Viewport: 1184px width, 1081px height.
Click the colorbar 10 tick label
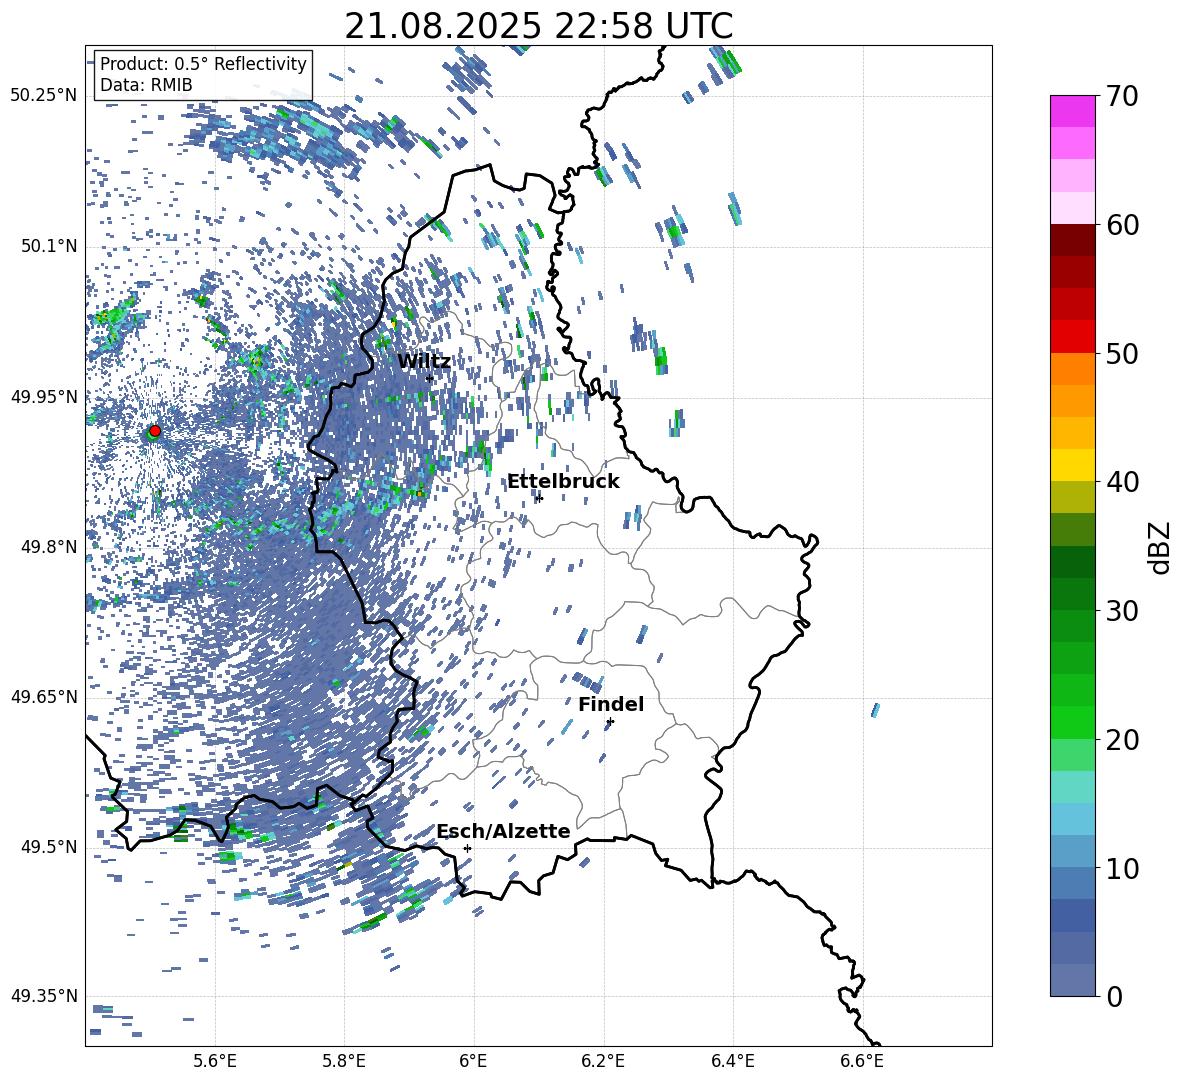point(1122,868)
